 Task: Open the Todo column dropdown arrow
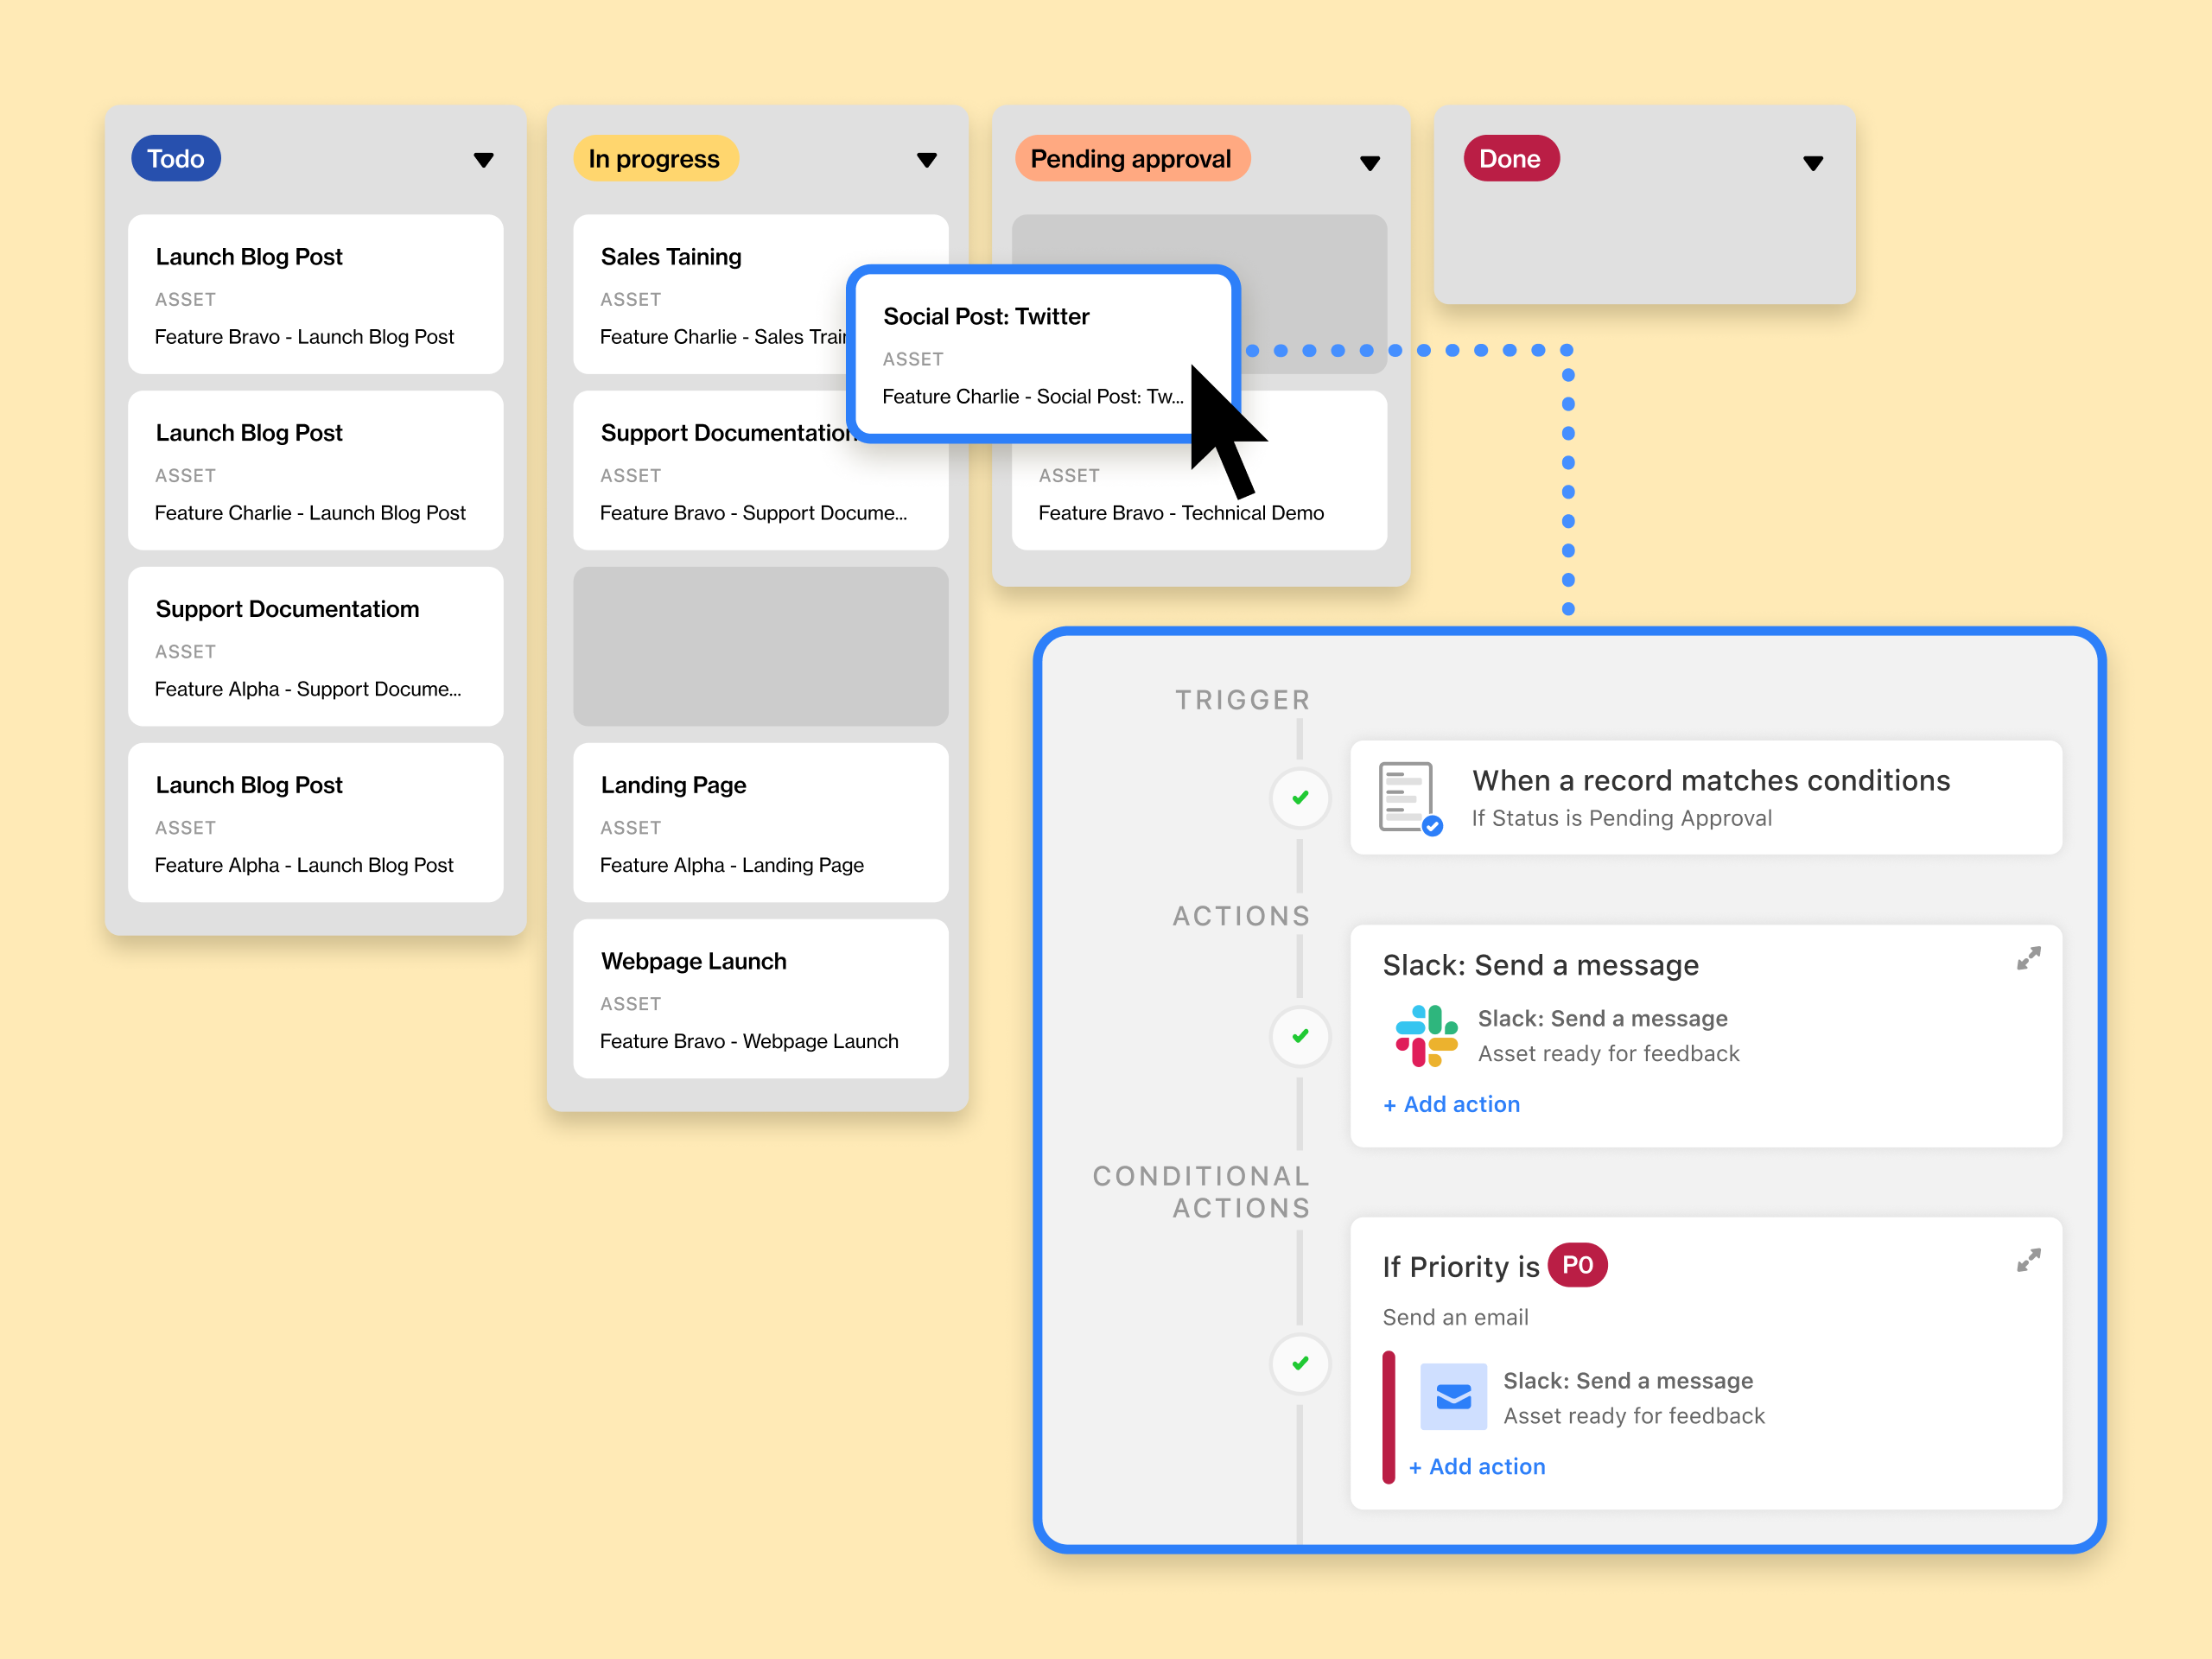tap(484, 160)
